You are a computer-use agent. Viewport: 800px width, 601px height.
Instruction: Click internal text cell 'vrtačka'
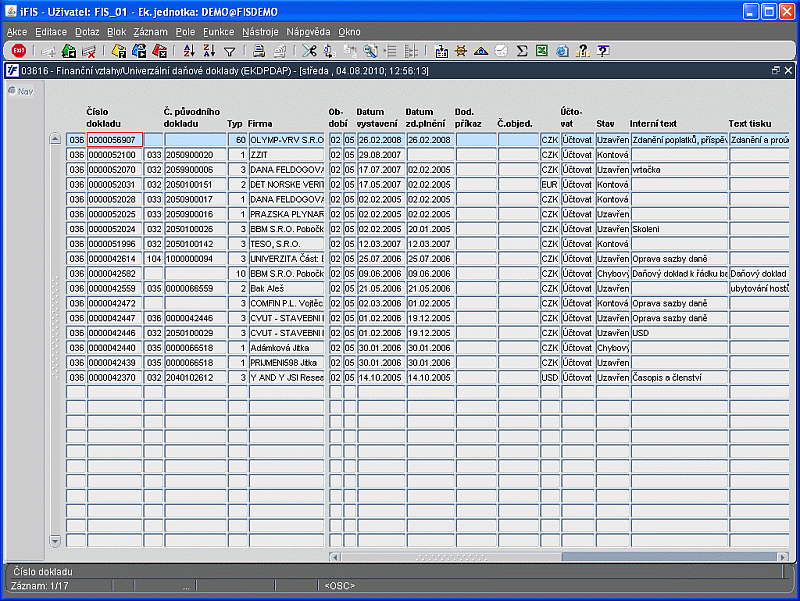coord(679,169)
